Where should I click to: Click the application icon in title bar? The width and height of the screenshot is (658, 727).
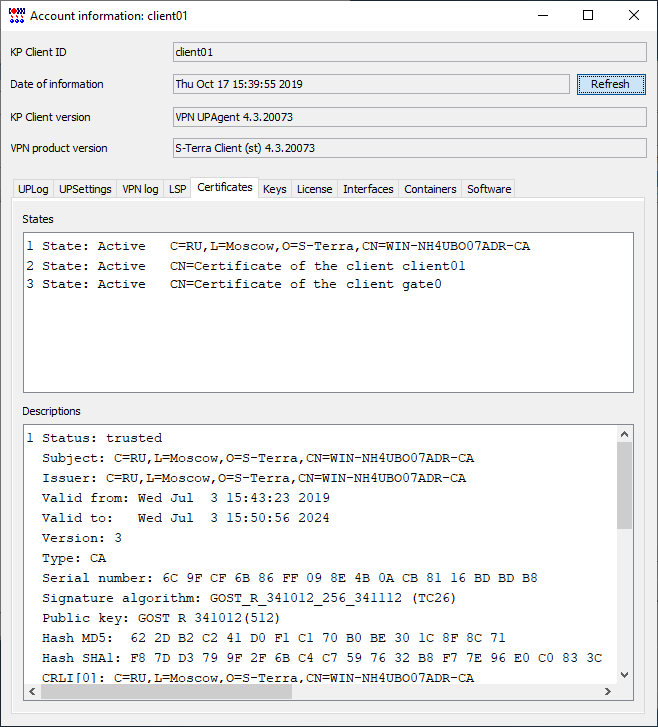pos(17,15)
